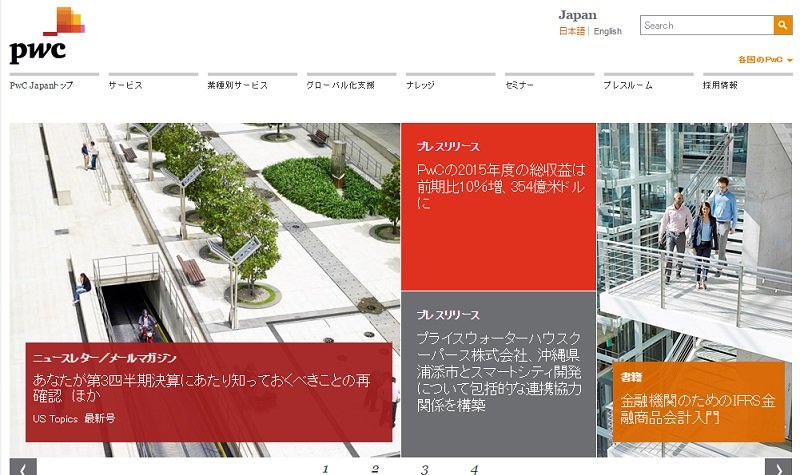Go to carousel slide 2
800x475 pixels.
click(375, 469)
